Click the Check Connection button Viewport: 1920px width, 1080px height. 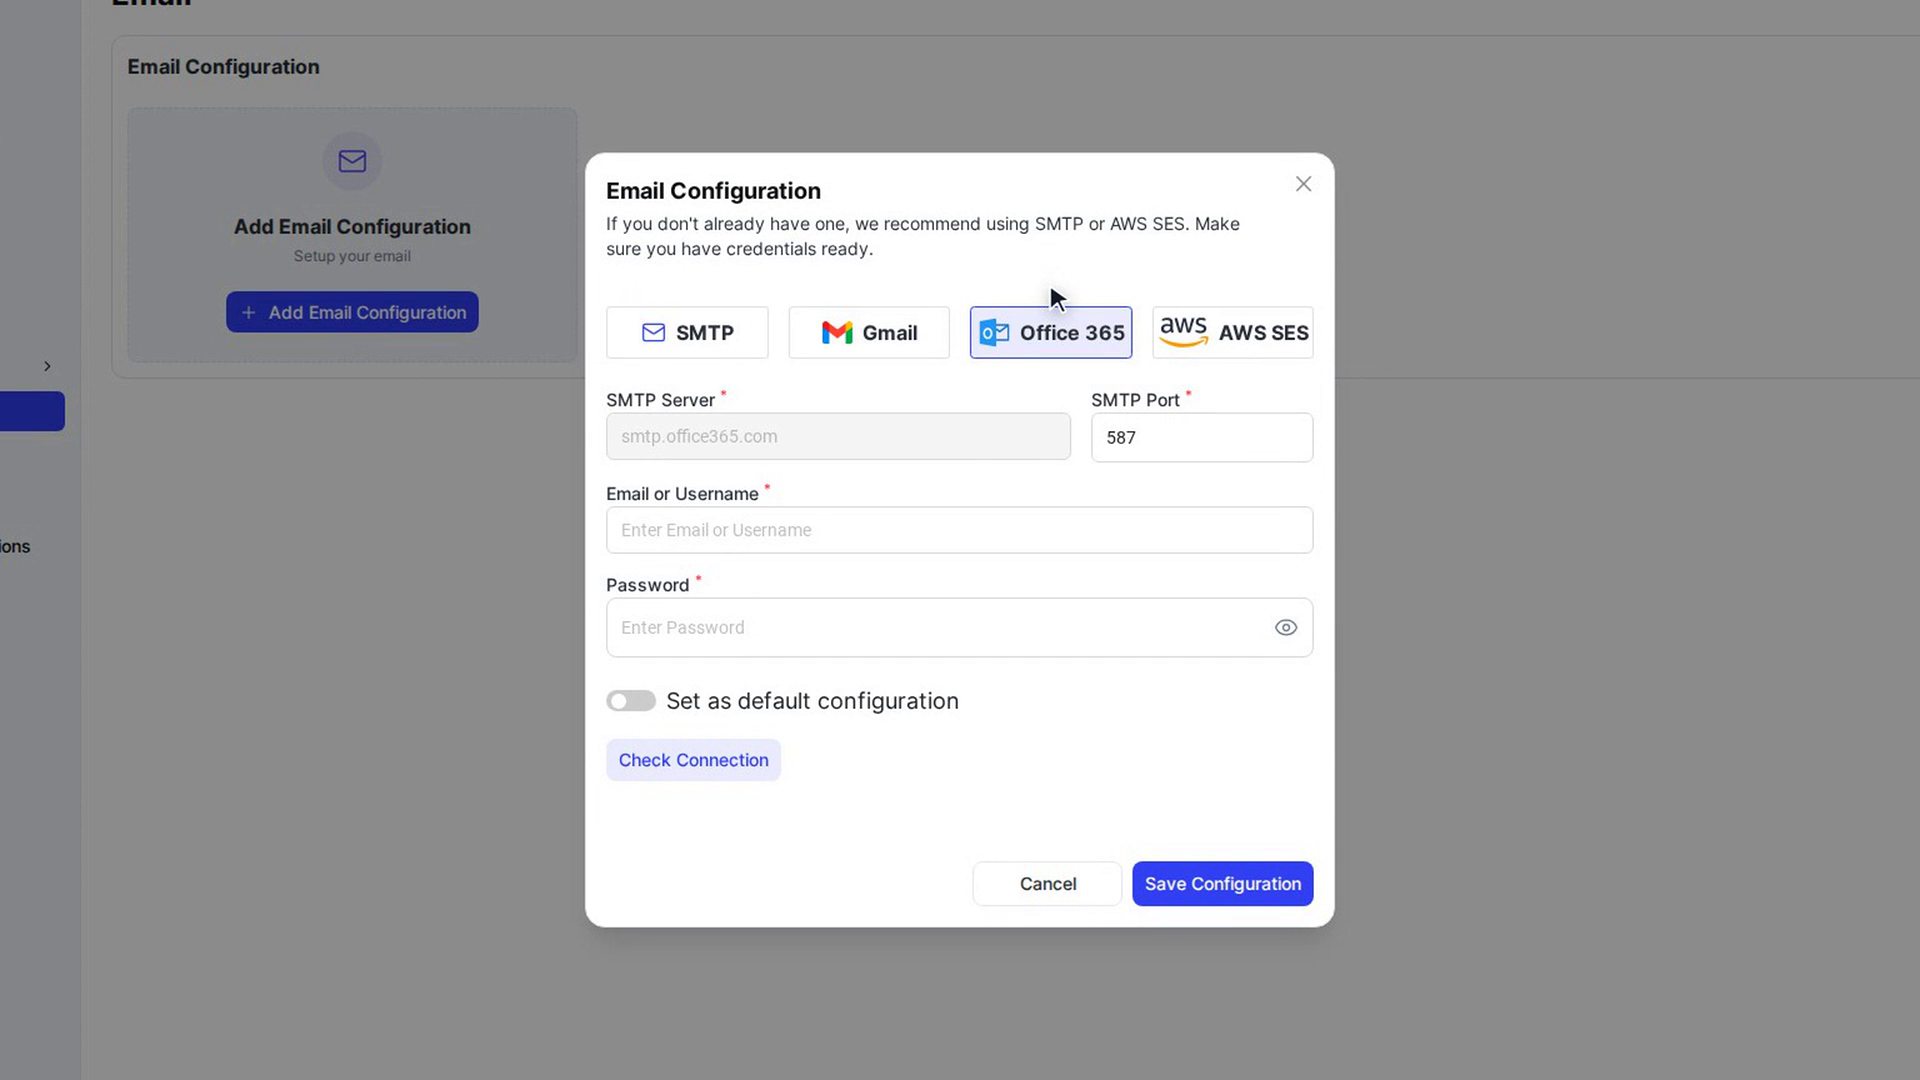click(x=693, y=760)
